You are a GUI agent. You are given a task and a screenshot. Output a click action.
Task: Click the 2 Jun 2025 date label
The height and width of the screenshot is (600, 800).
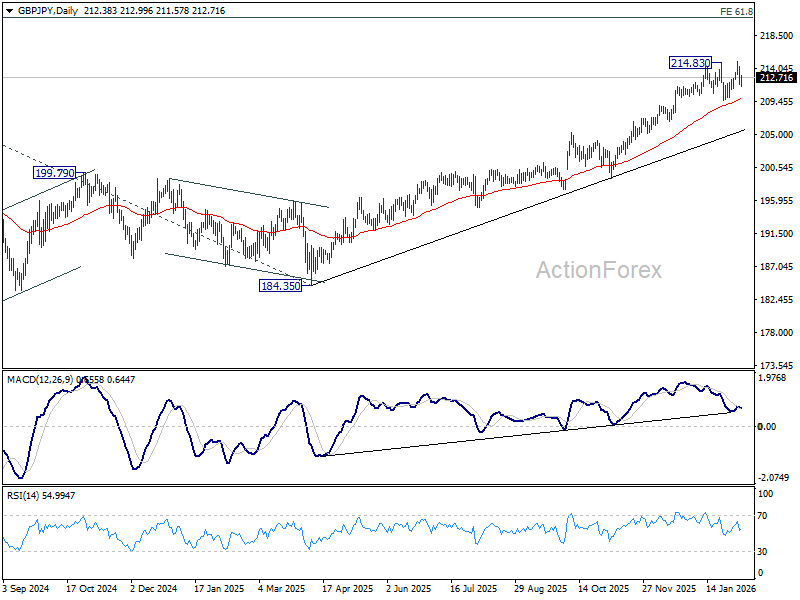pyautogui.click(x=409, y=588)
